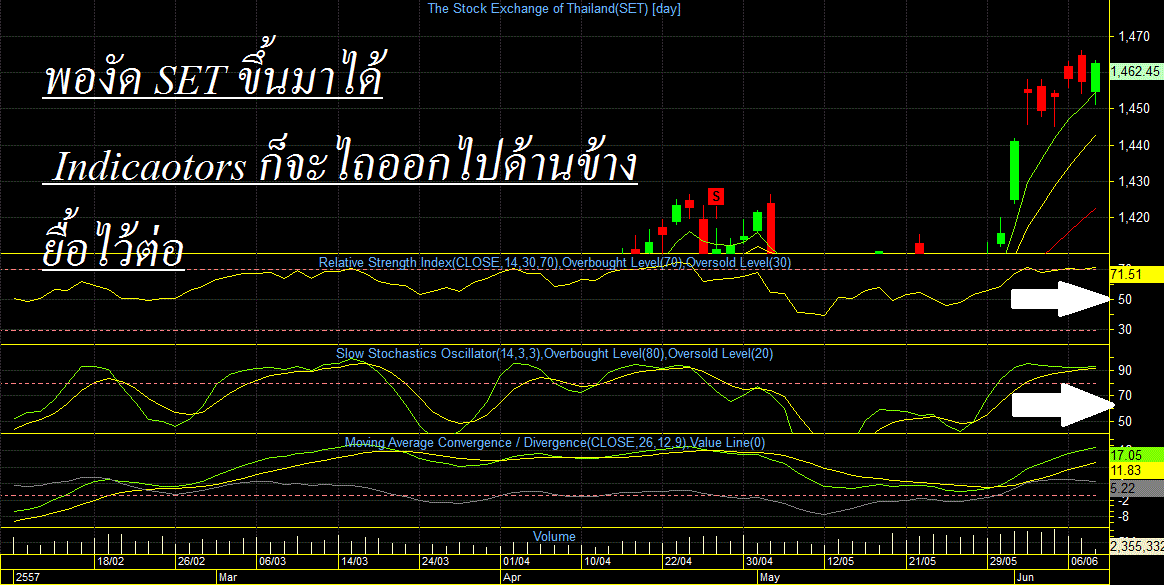Click the -2 label on the MACD axis
The width and height of the screenshot is (1164, 585).
pyautogui.click(x=1123, y=501)
